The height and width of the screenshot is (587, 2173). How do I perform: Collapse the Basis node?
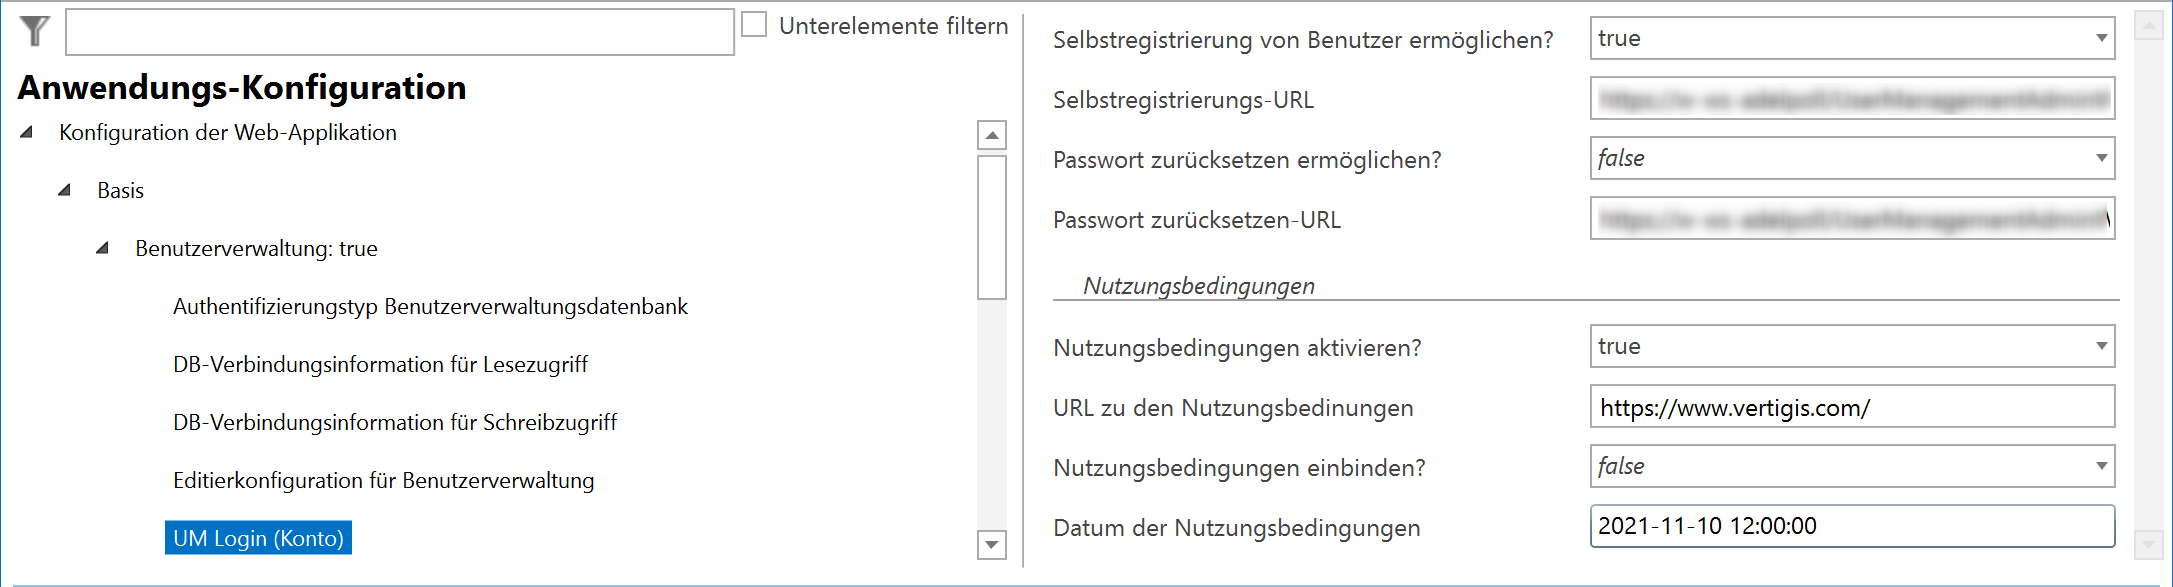(x=66, y=190)
